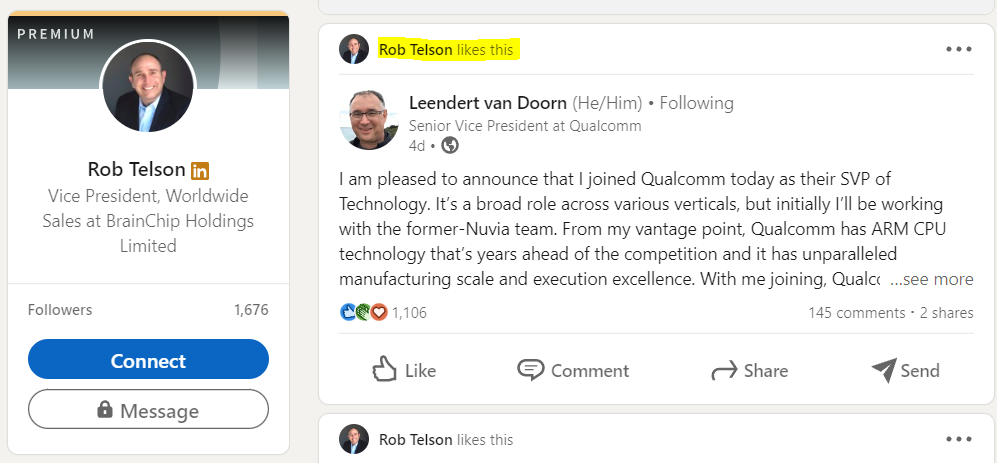Click the Share arrow icon
Image resolution: width=997 pixels, height=463 pixels.
(723, 371)
